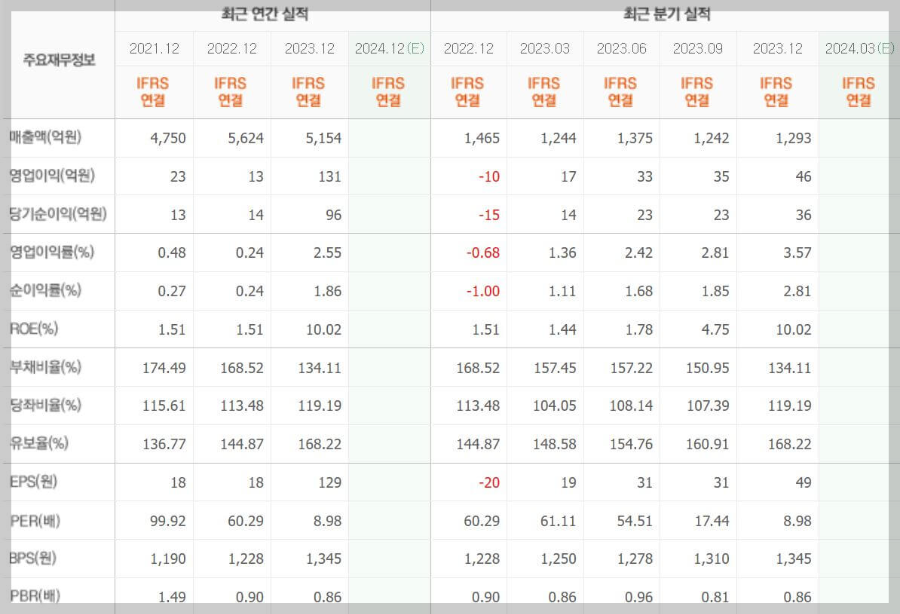The image size is (900, 614).
Task: Select the 영업이익률(%) row label
Action: pyautogui.click(x=52, y=252)
